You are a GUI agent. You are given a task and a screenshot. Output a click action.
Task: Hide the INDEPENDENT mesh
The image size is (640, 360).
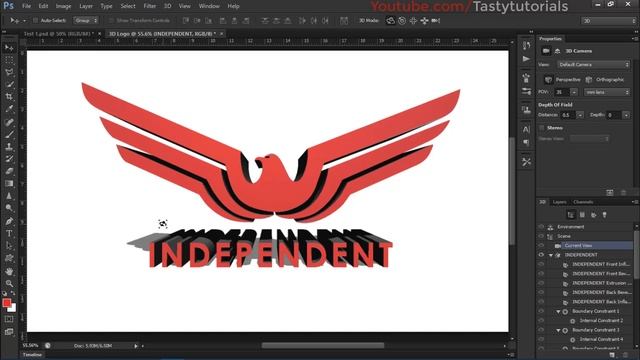tap(541, 255)
